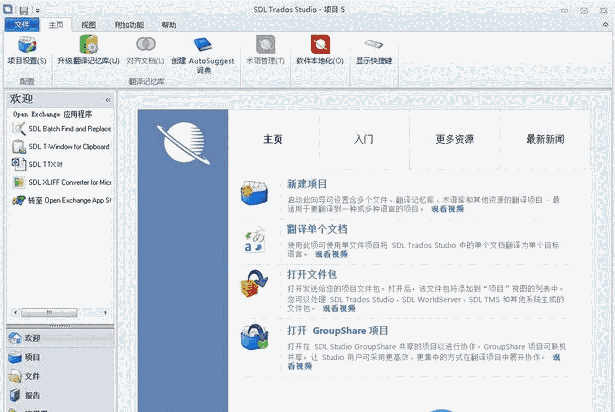Viewport: 615px width, 412px height.
Task: Click Upgrade Translation Memories (升级翻译记忆库) icon
Action: tap(89, 44)
